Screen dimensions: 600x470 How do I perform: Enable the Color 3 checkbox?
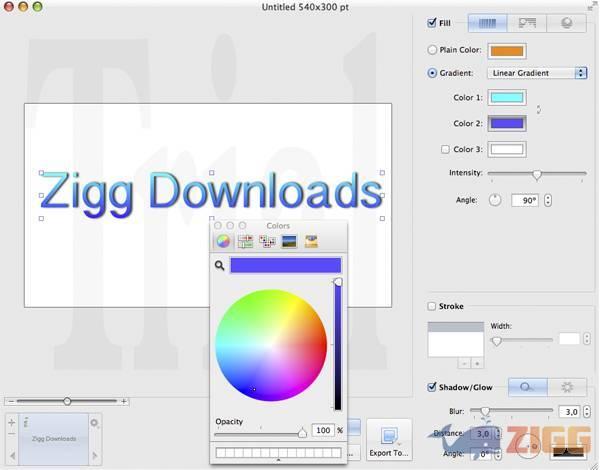click(446, 149)
